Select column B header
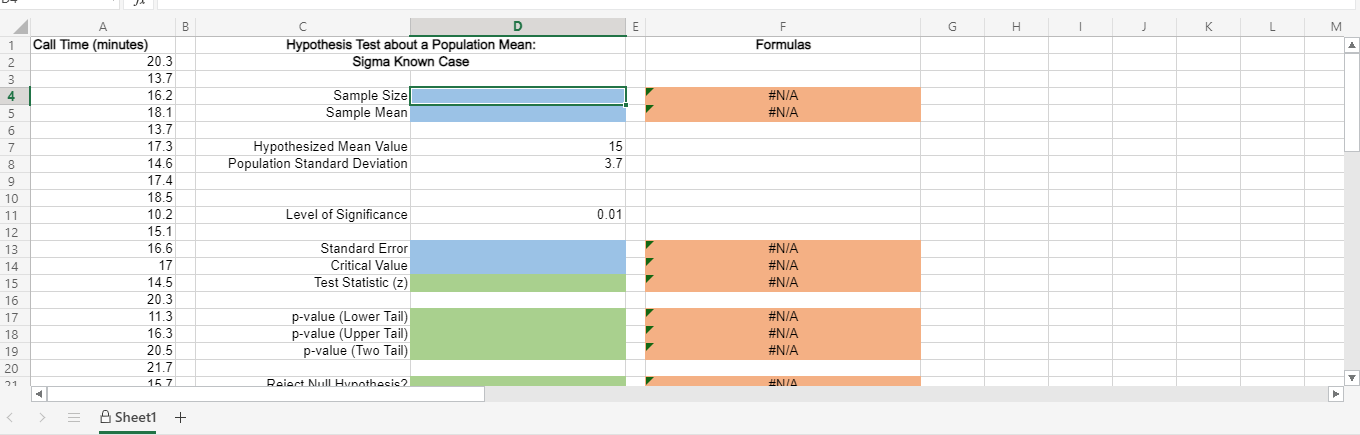 click(x=185, y=27)
